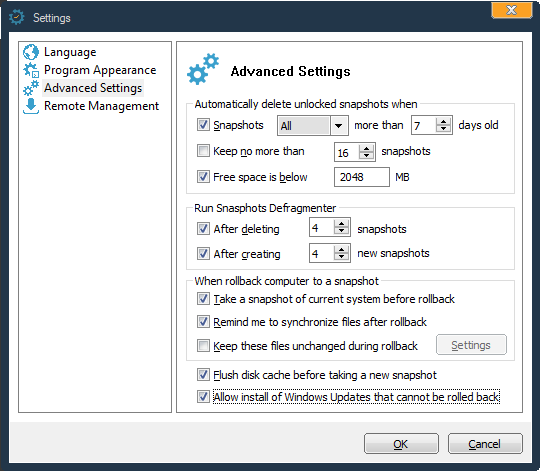Enable Keep these files unchanged during rollback
This screenshot has width=540, height=471.
point(203,345)
